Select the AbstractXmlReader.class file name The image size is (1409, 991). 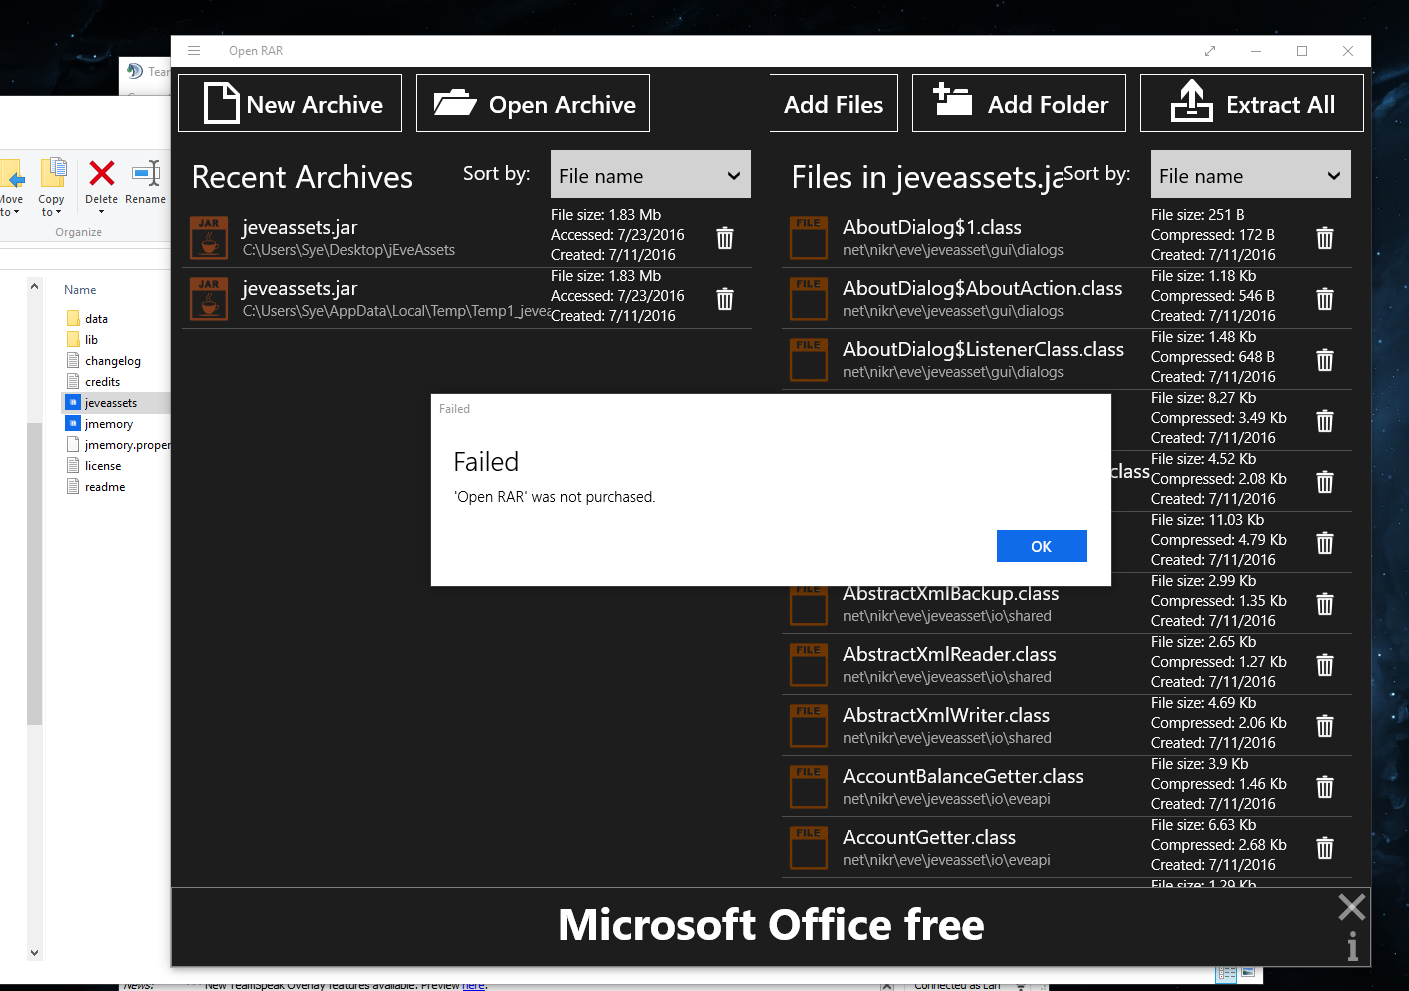pos(950,654)
